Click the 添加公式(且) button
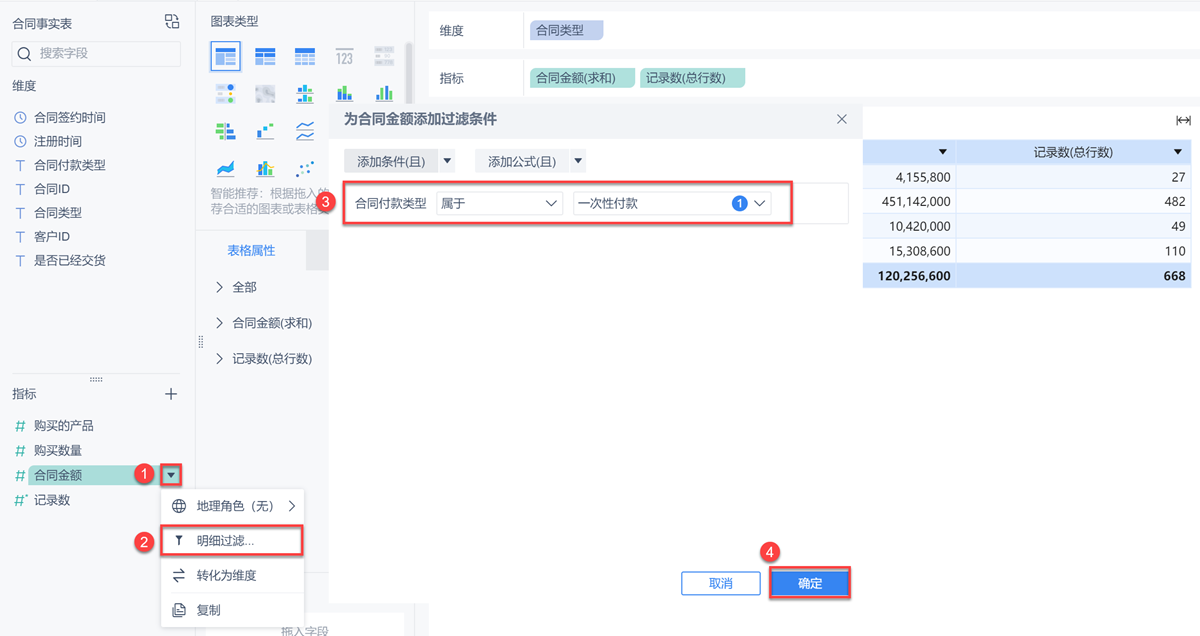Image resolution: width=1200 pixels, height=636 pixels. 521,161
